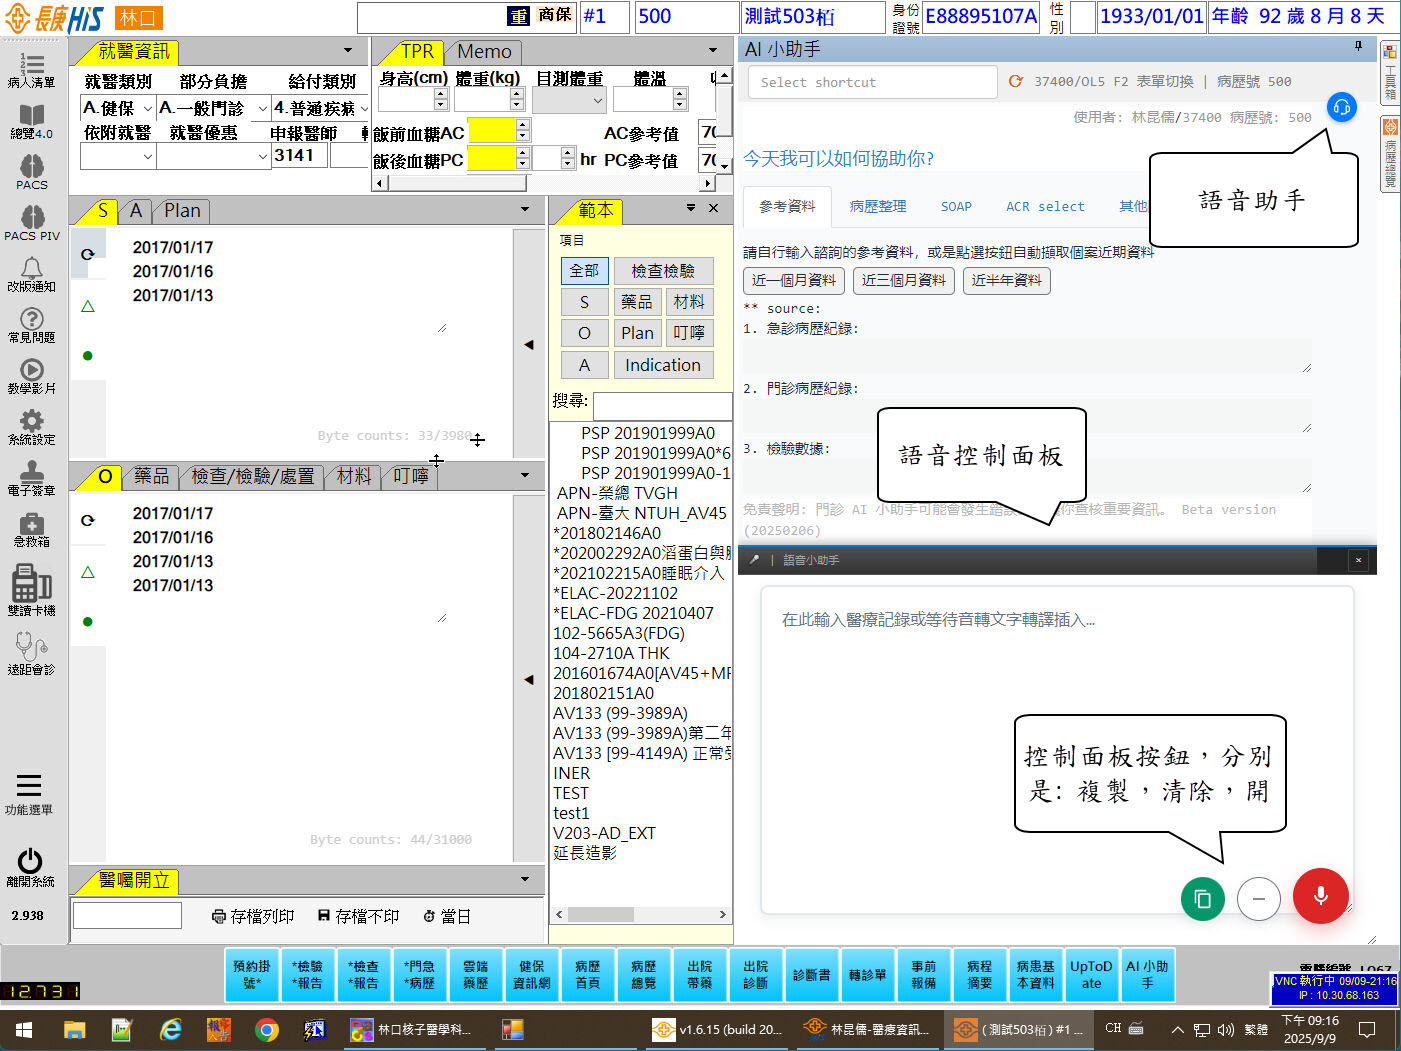The height and width of the screenshot is (1051, 1401).
Task: Click the 近三個月資料 button
Action: click(x=903, y=280)
